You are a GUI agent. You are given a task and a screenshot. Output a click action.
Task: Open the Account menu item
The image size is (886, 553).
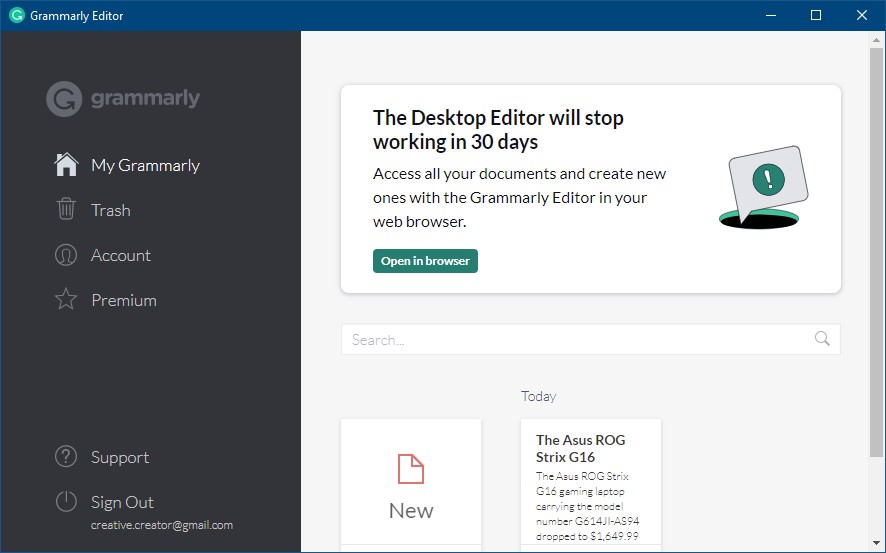tap(121, 255)
